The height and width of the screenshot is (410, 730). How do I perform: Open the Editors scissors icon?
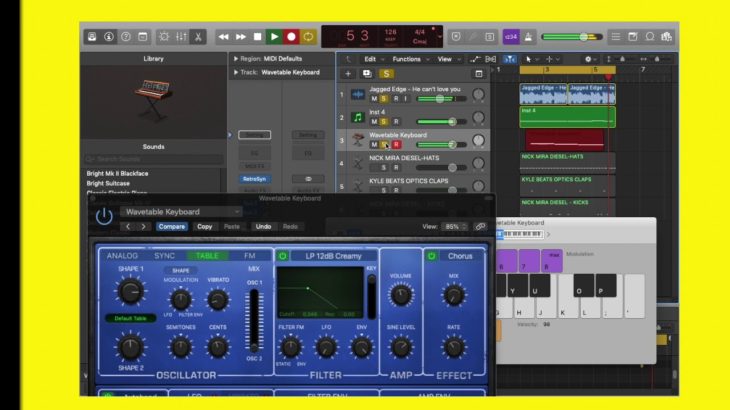[198, 37]
